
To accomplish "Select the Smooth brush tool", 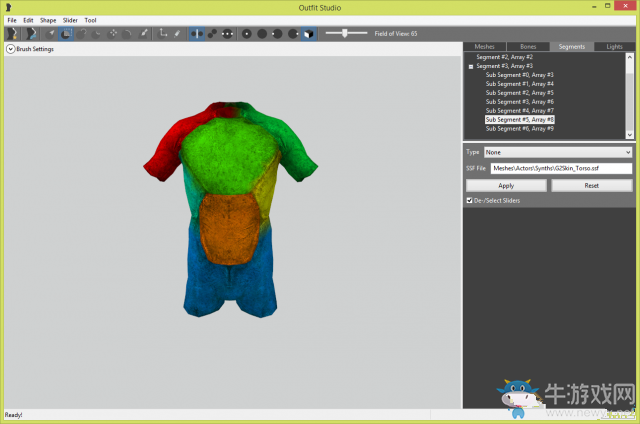I will [x=127, y=34].
